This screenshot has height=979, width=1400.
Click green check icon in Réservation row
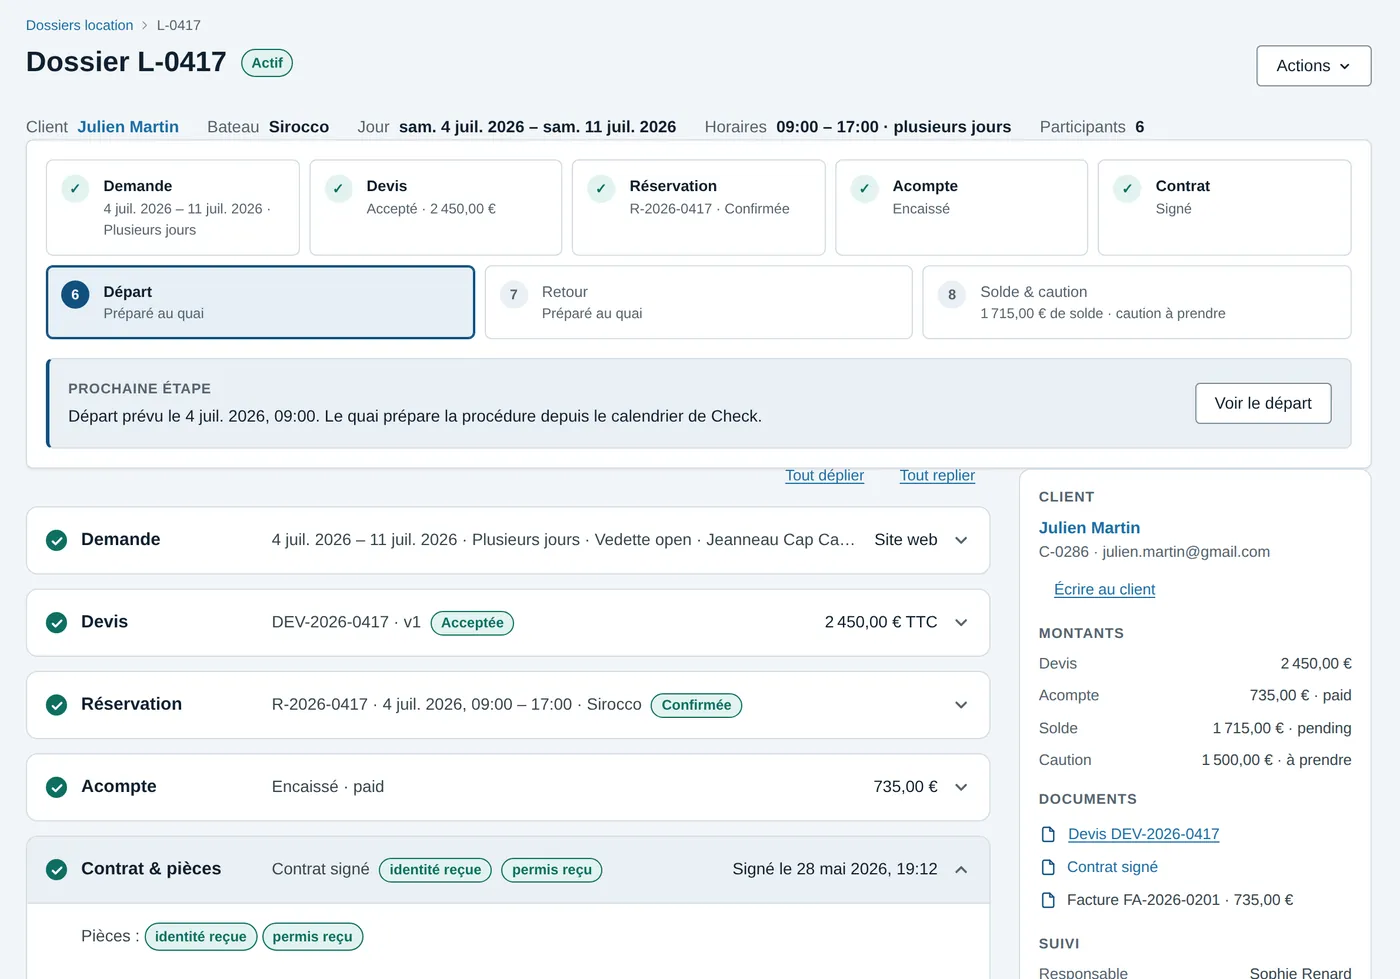[57, 705]
